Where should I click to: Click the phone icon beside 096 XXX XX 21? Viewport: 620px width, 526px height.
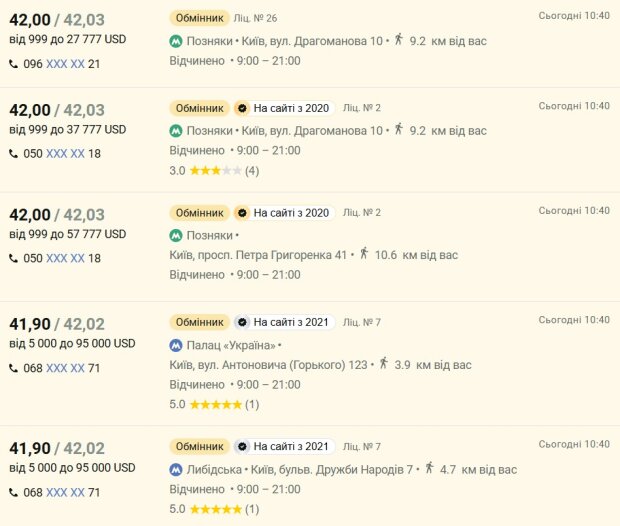[x=14, y=64]
